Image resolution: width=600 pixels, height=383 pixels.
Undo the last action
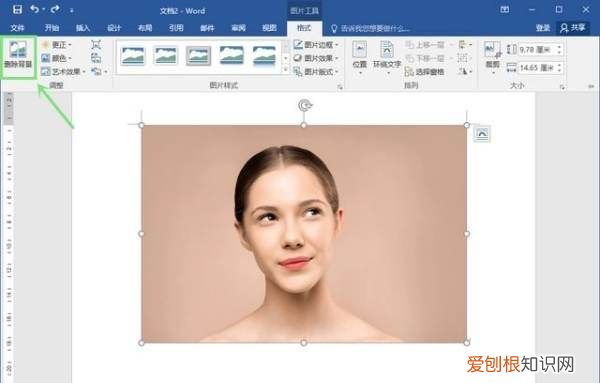[x=34, y=9]
